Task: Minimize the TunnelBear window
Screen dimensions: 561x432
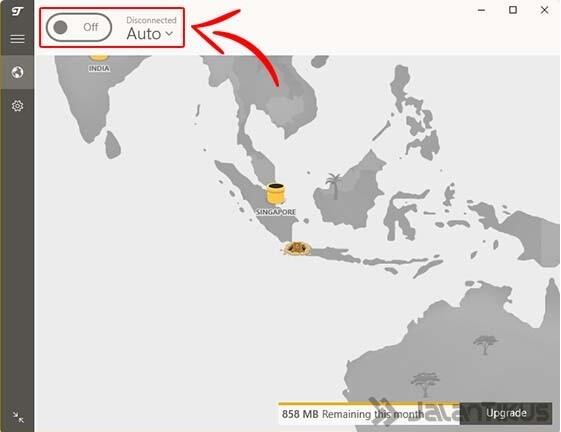Action: pos(482,10)
